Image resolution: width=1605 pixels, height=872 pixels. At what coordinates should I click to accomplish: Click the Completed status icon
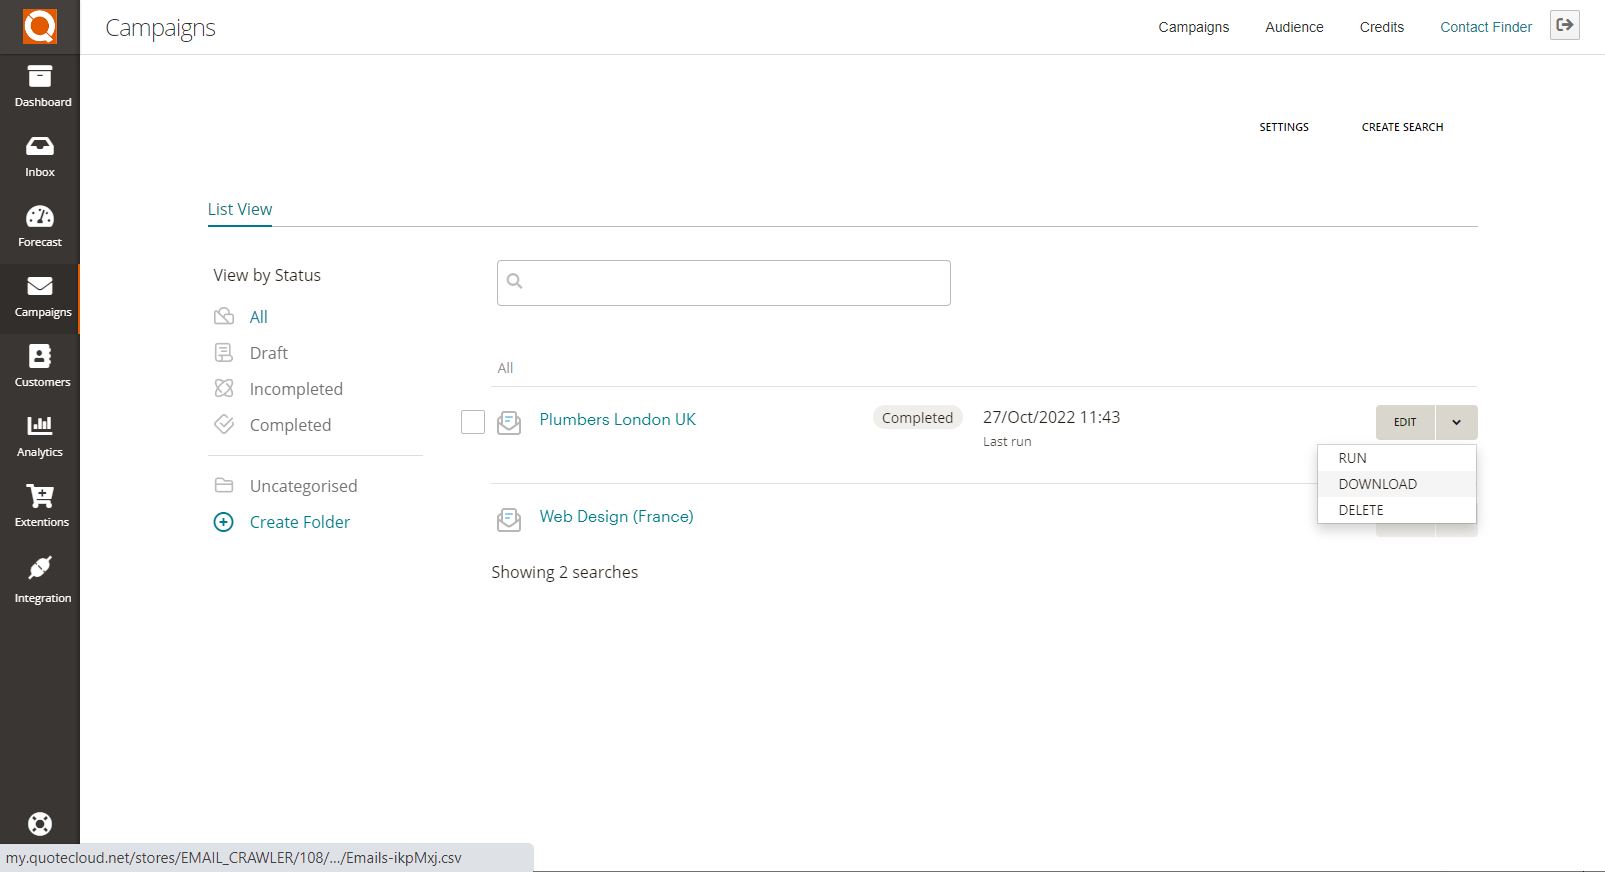(x=224, y=424)
